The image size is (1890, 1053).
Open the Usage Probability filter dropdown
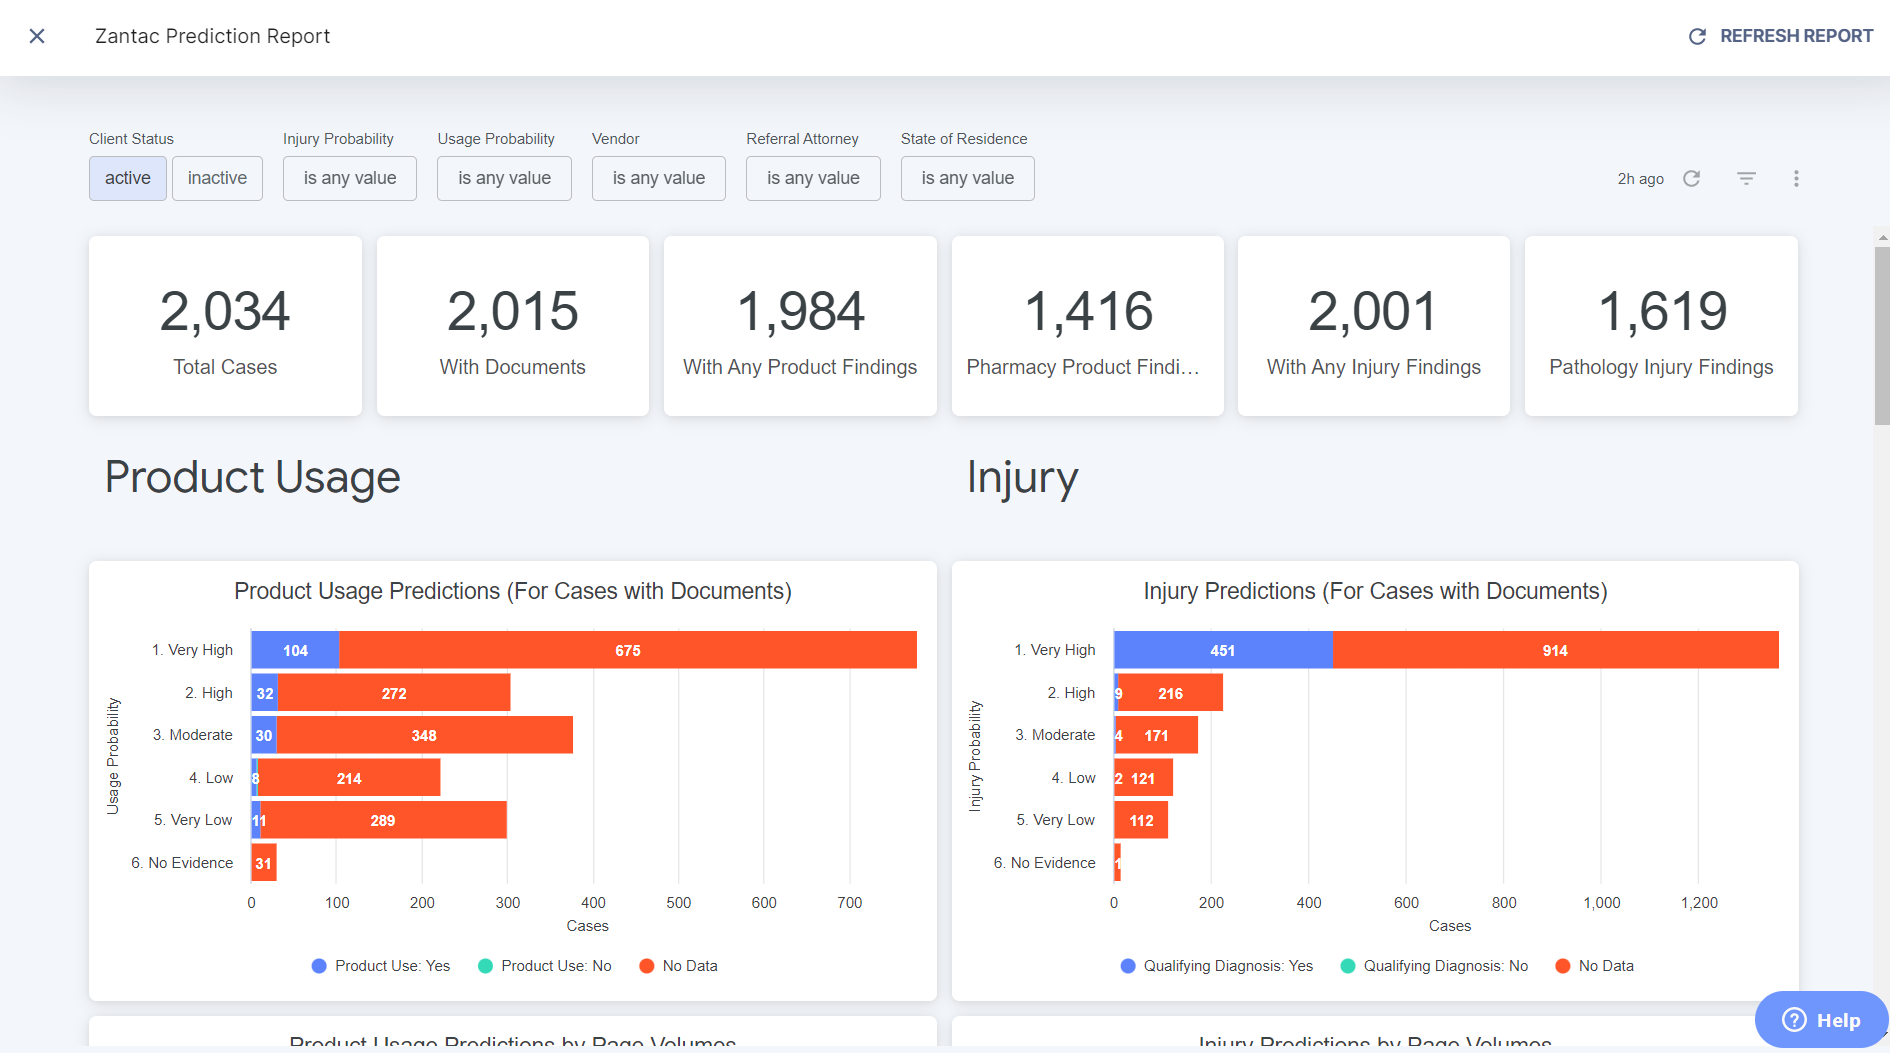point(504,178)
